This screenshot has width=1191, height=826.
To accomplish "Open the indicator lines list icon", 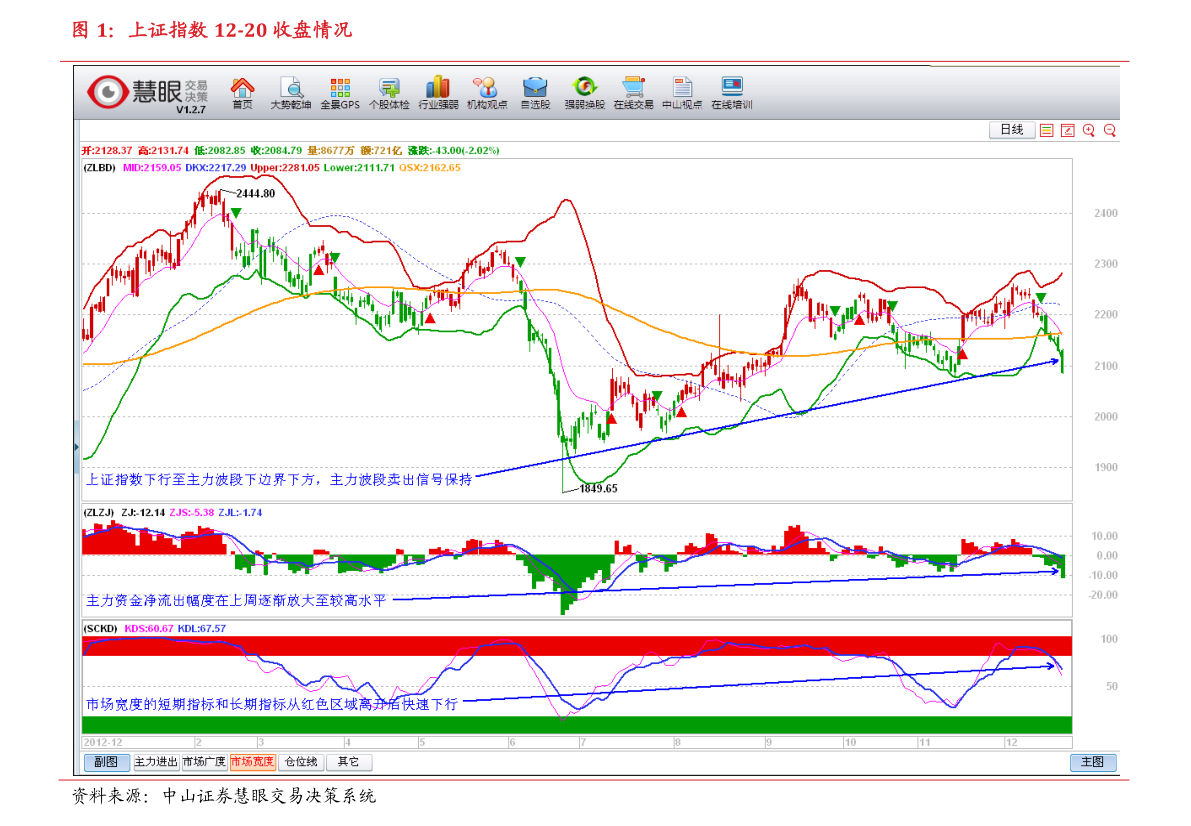I will coord(1046,130).
